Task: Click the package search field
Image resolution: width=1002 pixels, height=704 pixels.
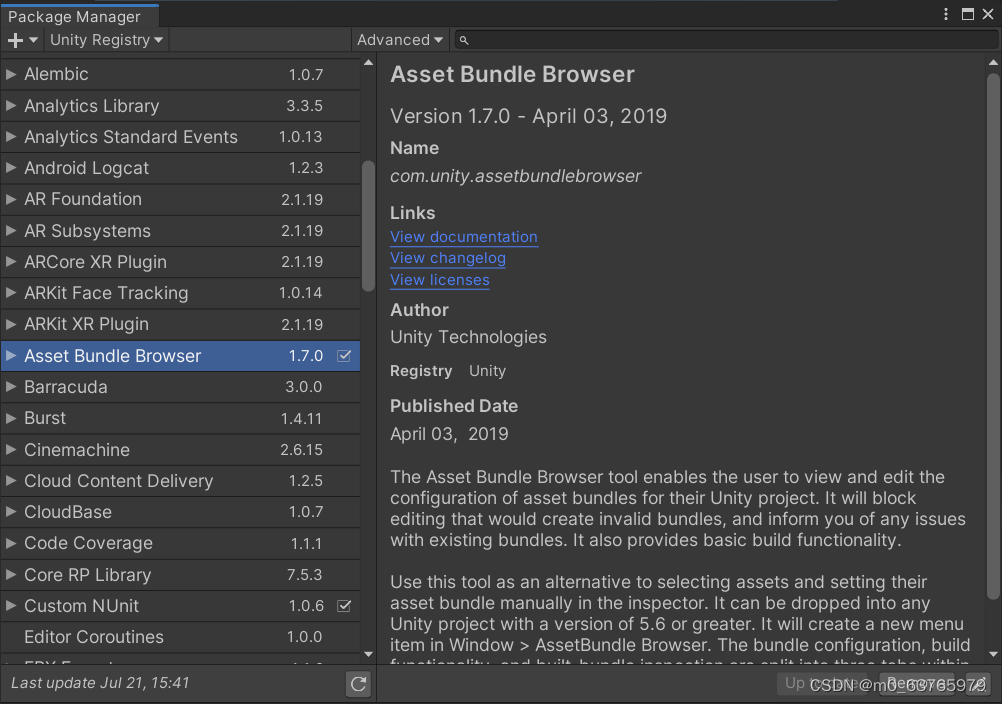Action: click(x=726, y=40)
